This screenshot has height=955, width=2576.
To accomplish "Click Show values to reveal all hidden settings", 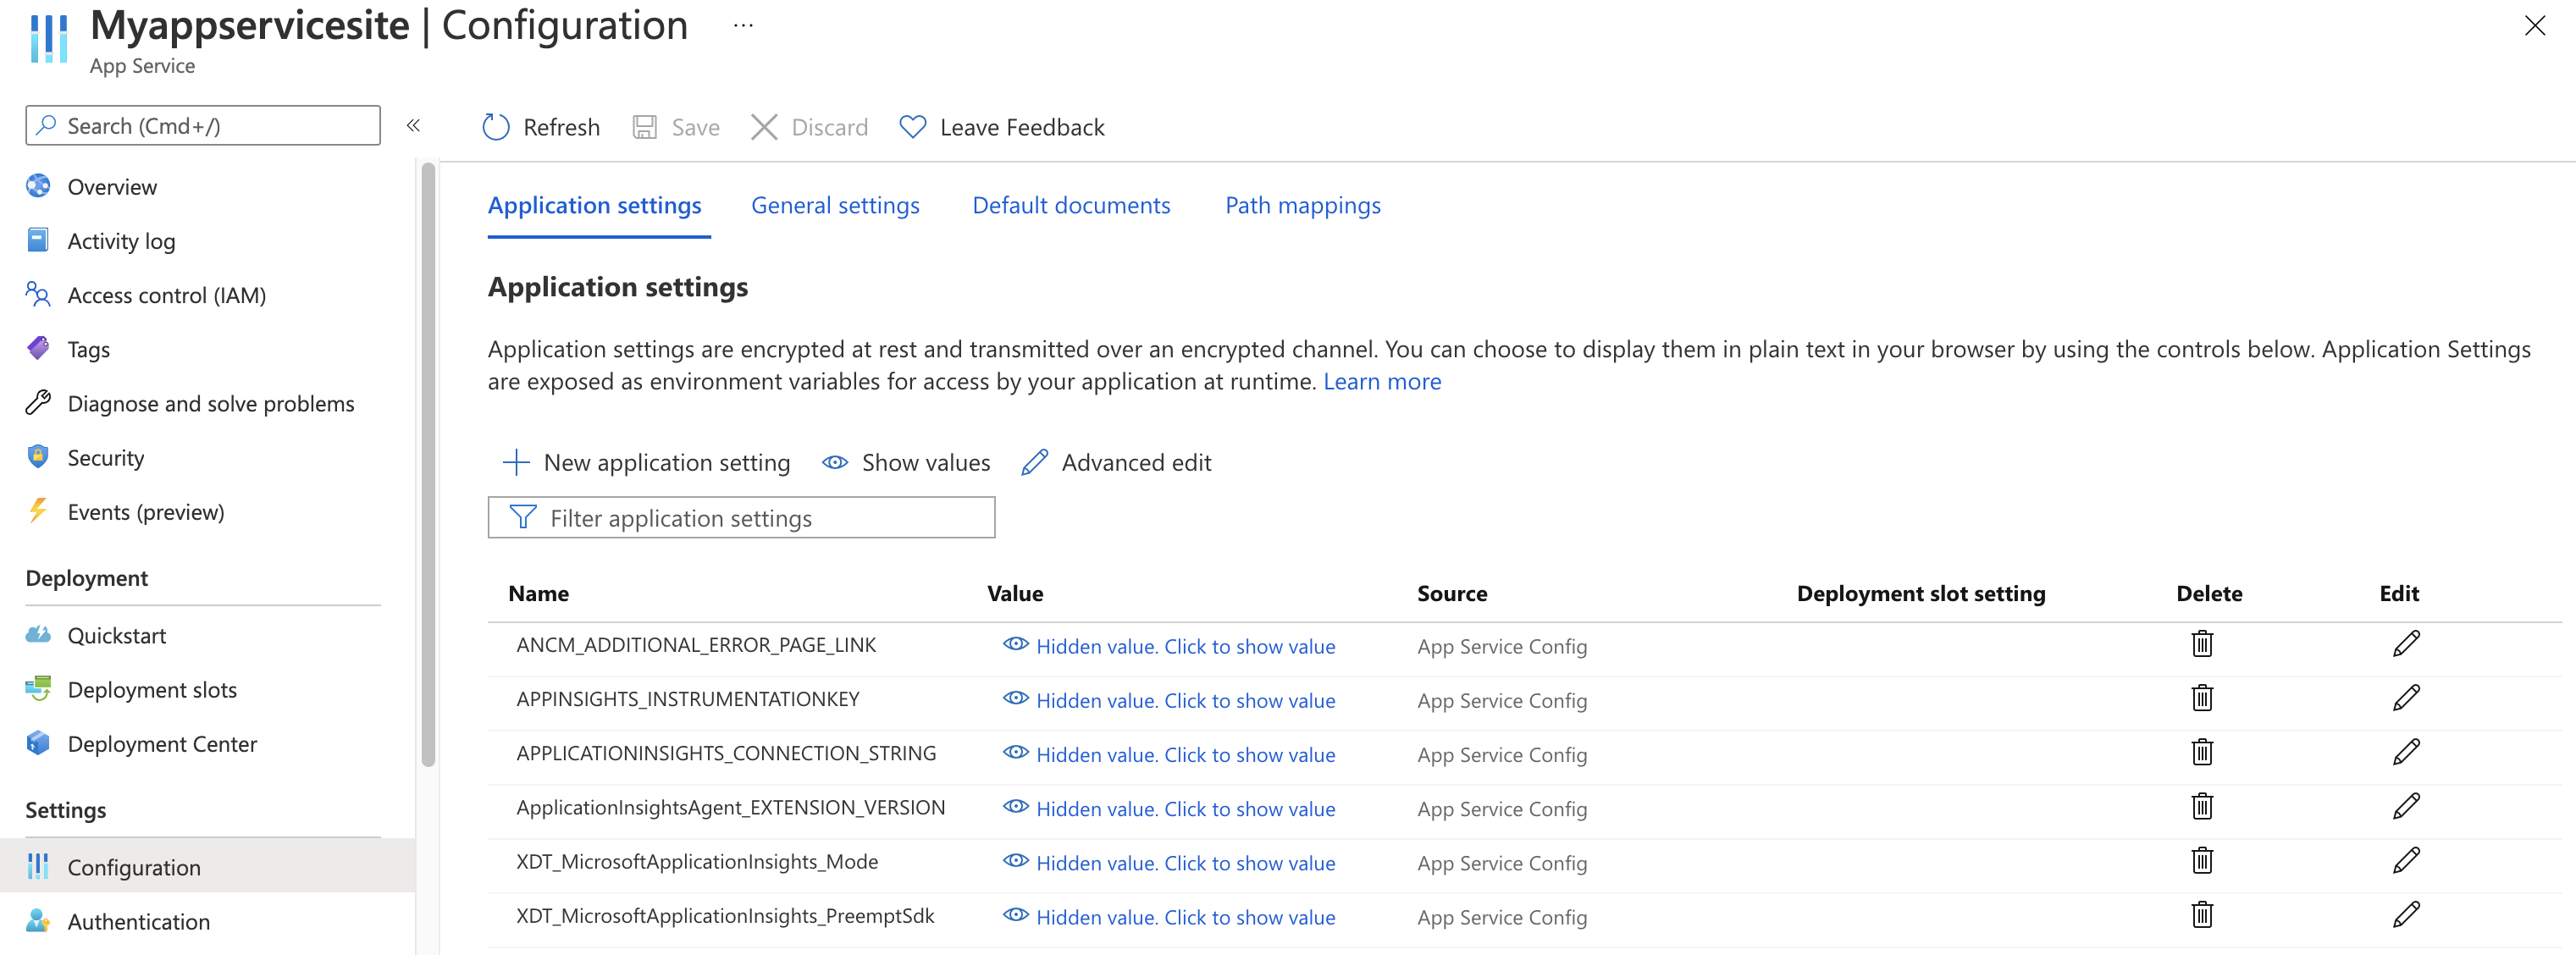I will point(910,462).
